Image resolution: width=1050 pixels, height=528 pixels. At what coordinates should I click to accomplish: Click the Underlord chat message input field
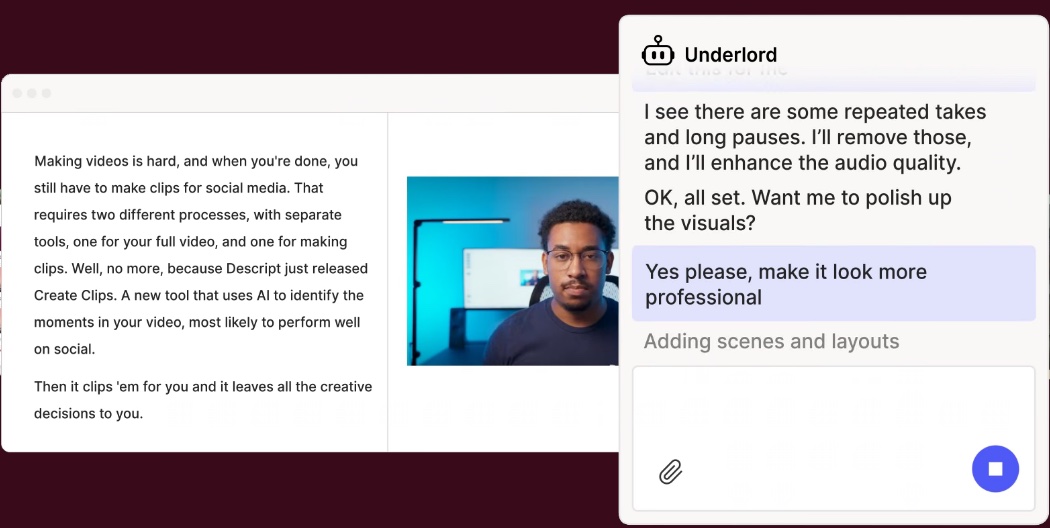834,438
